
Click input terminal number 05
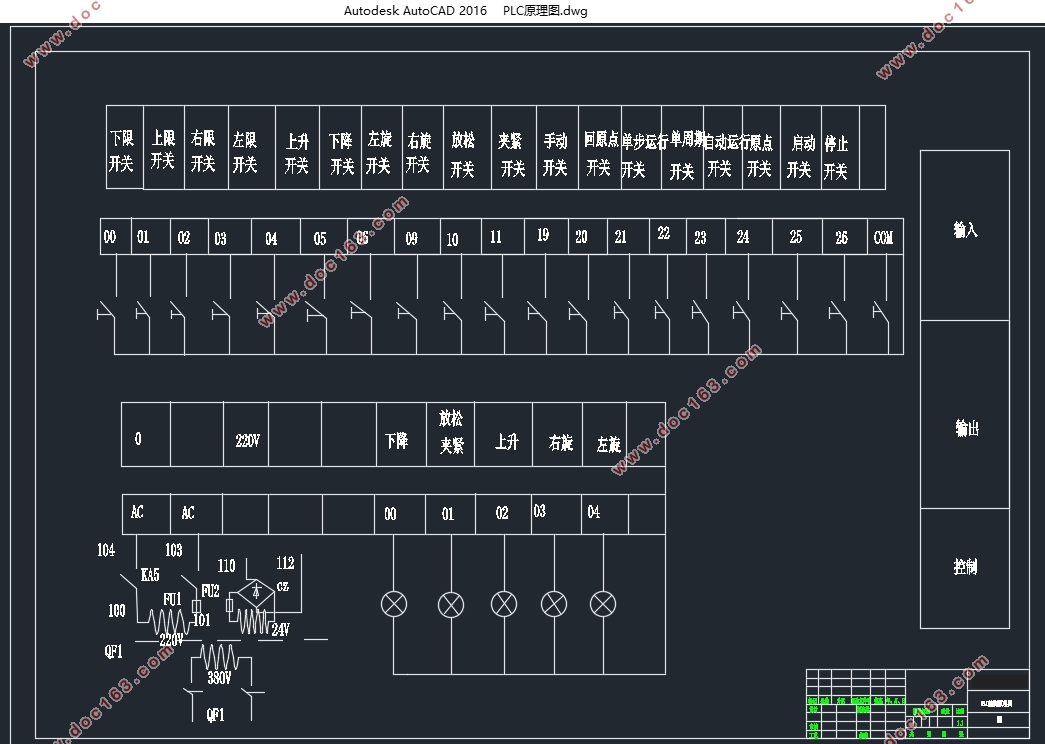[320, 239]
